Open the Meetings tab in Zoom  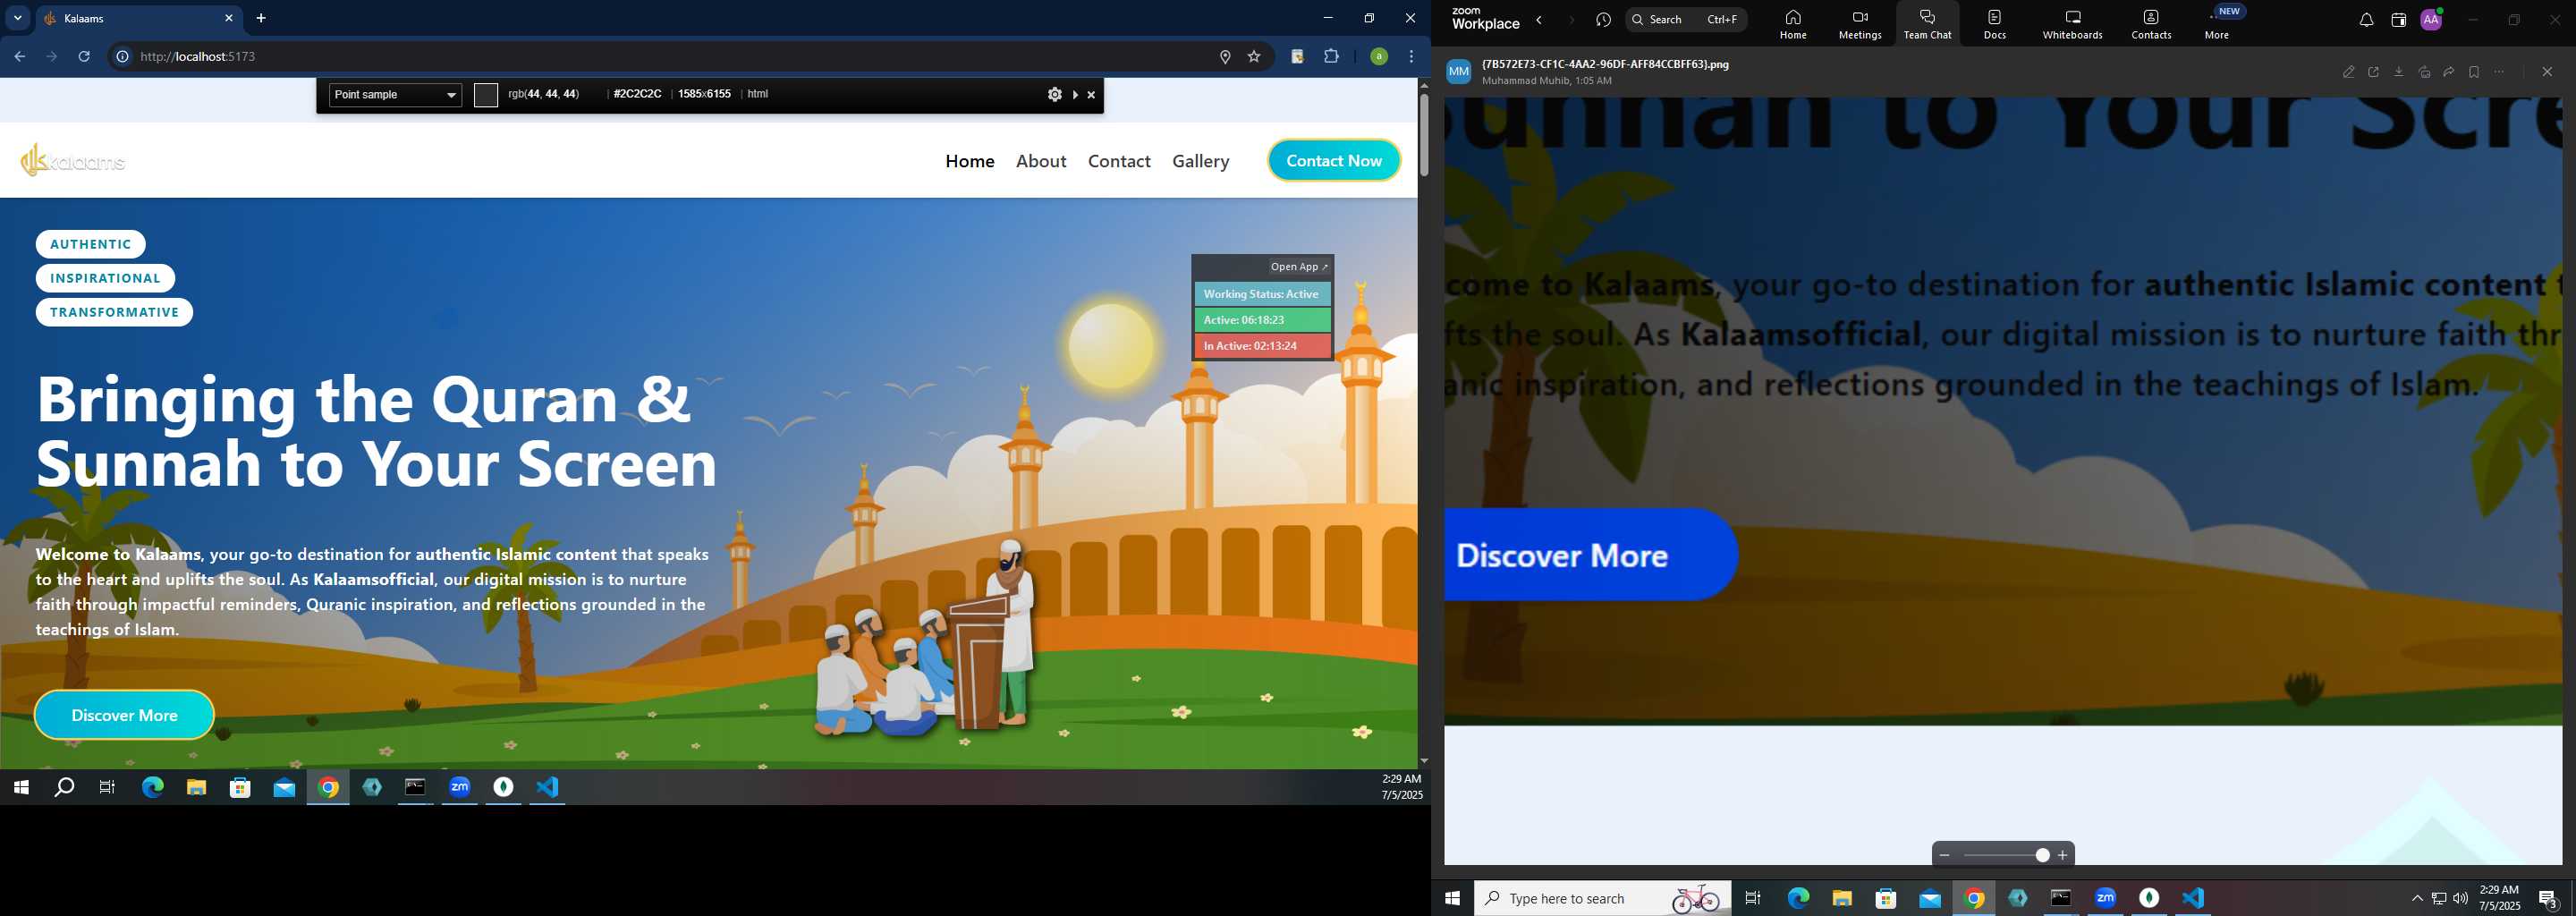pos(1860,24)
